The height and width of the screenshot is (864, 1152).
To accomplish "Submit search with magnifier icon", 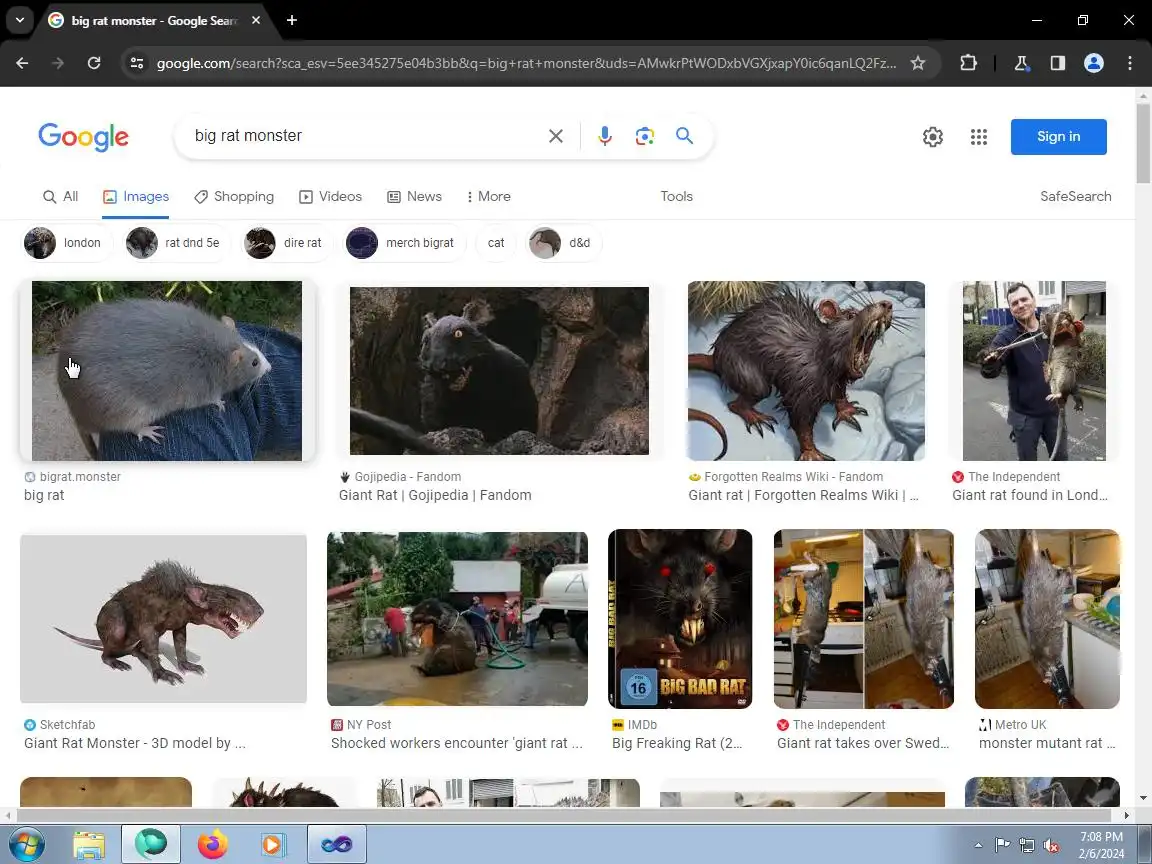I will pyautogui.click(x=684, y=136).
